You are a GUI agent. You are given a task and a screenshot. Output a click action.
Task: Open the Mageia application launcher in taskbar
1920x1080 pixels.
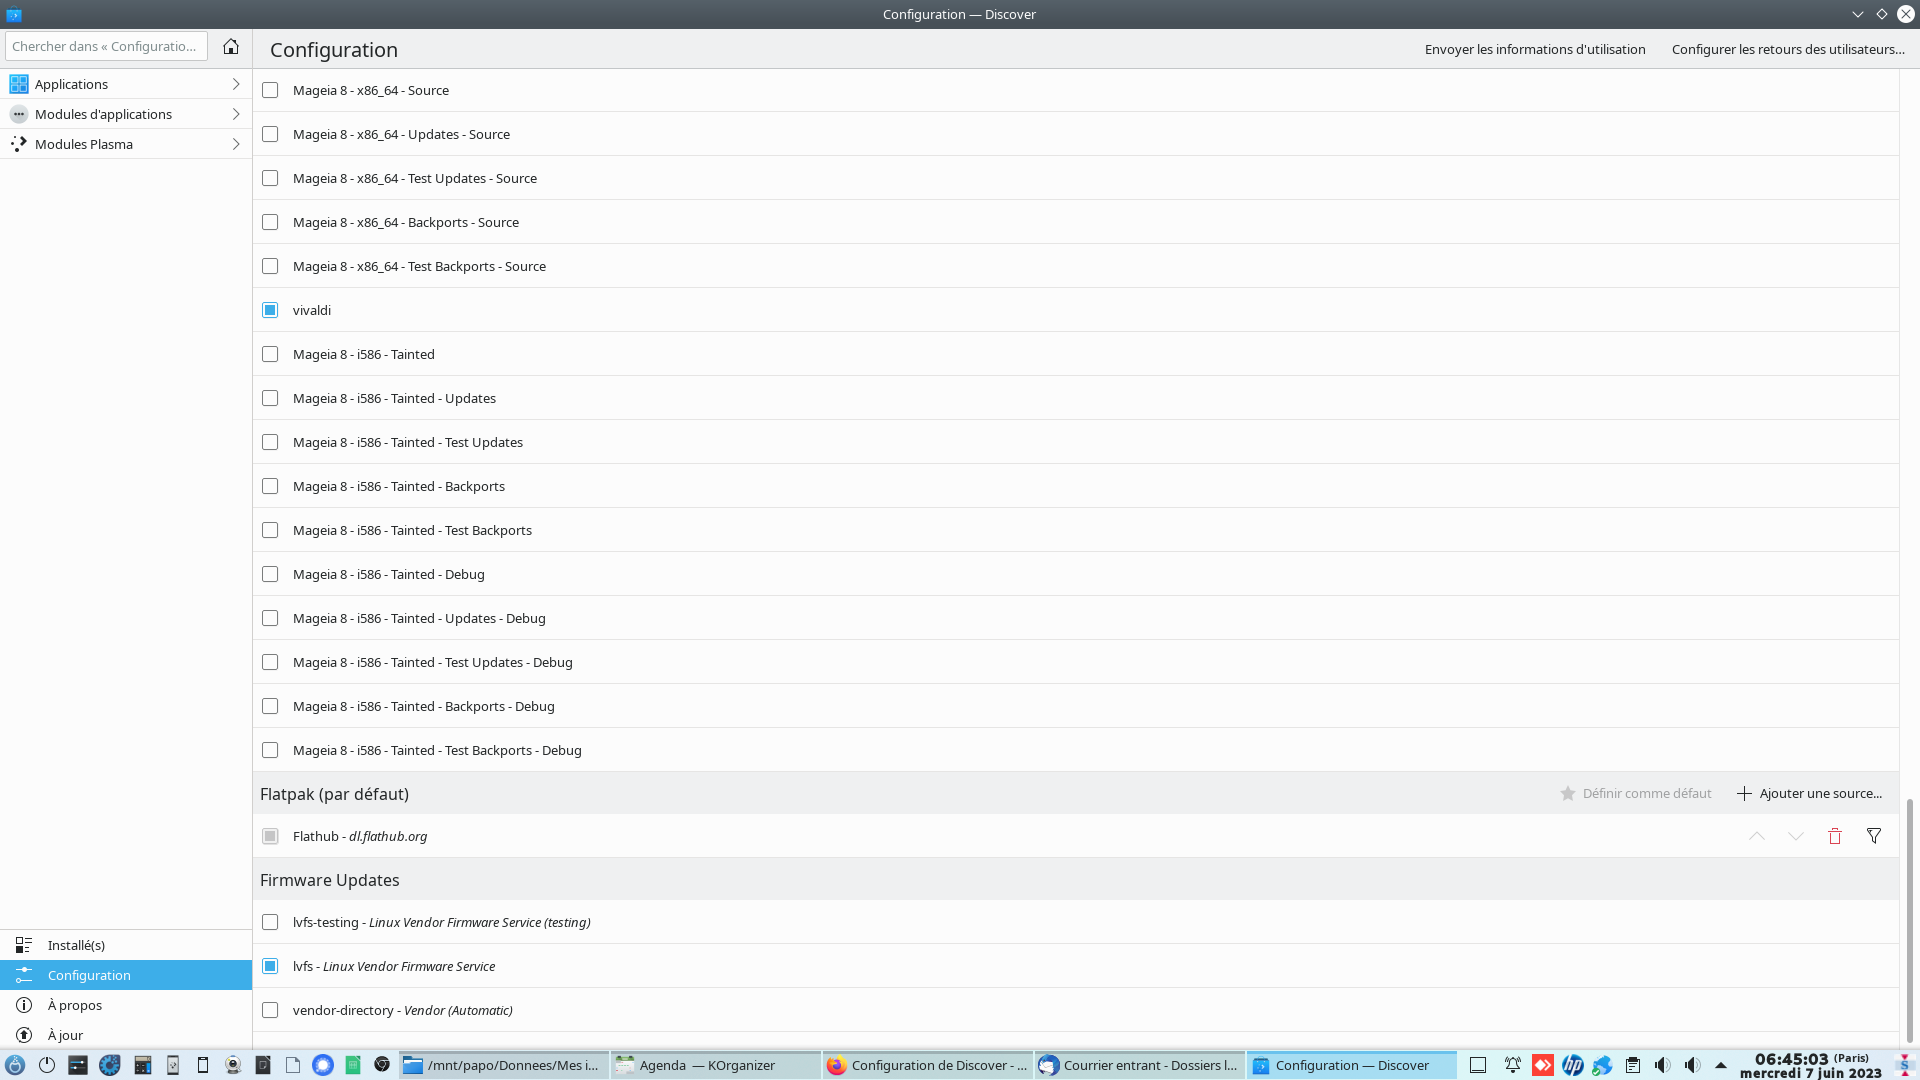[15, 1065]
